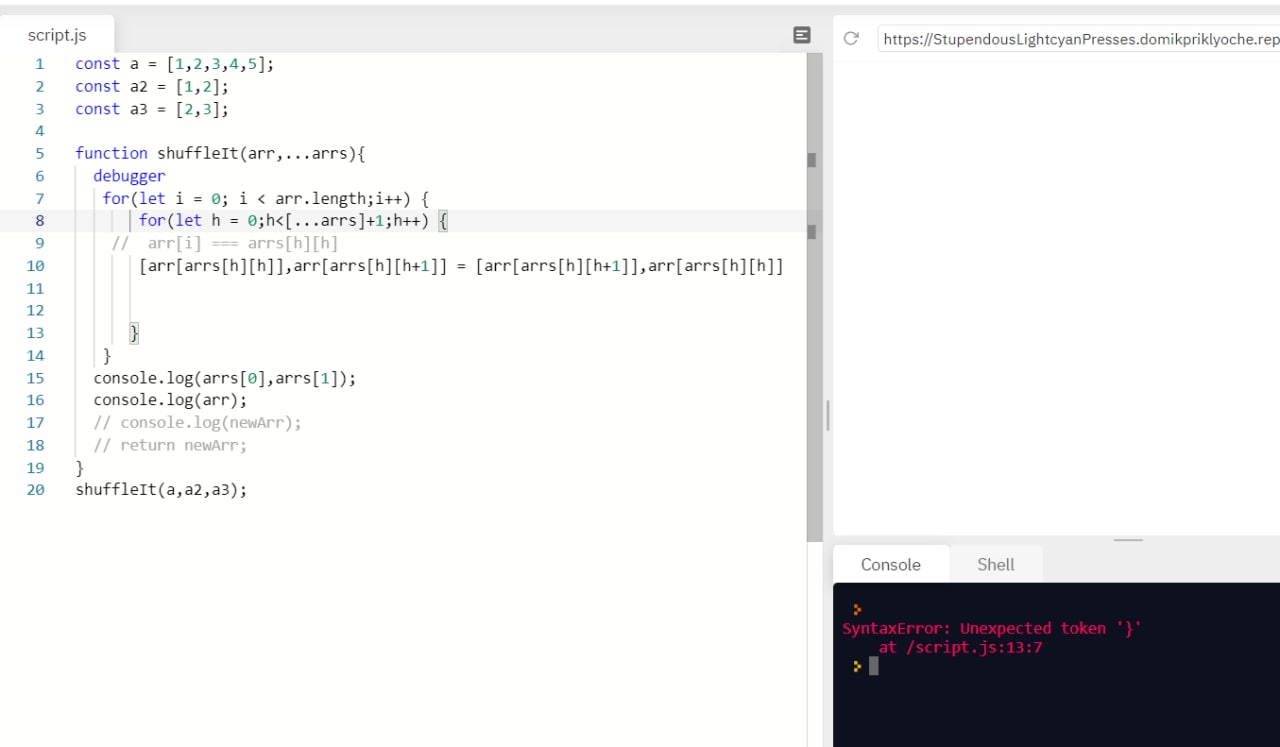Open the Shell tab
1280x747 pixels.
tap(996, 564)
